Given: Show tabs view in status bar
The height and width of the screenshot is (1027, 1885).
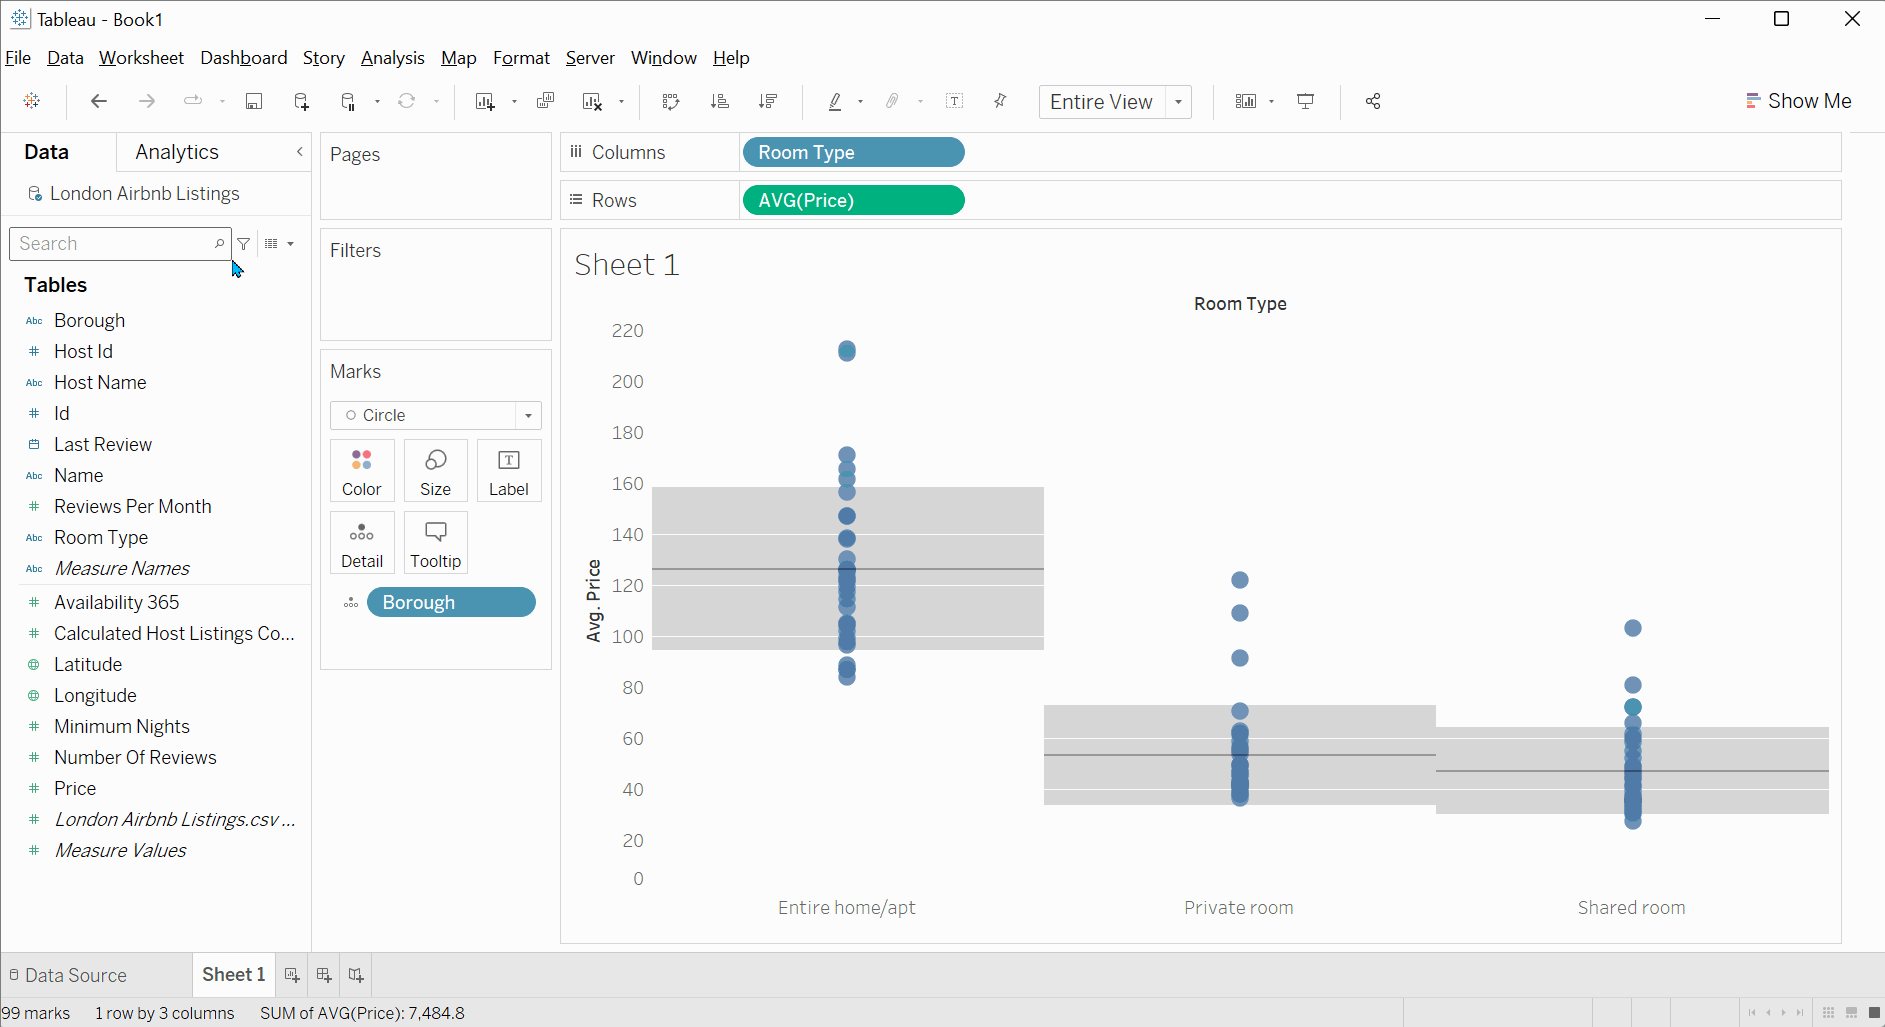Looking at the screenshot, I should coord(1874,1013).
